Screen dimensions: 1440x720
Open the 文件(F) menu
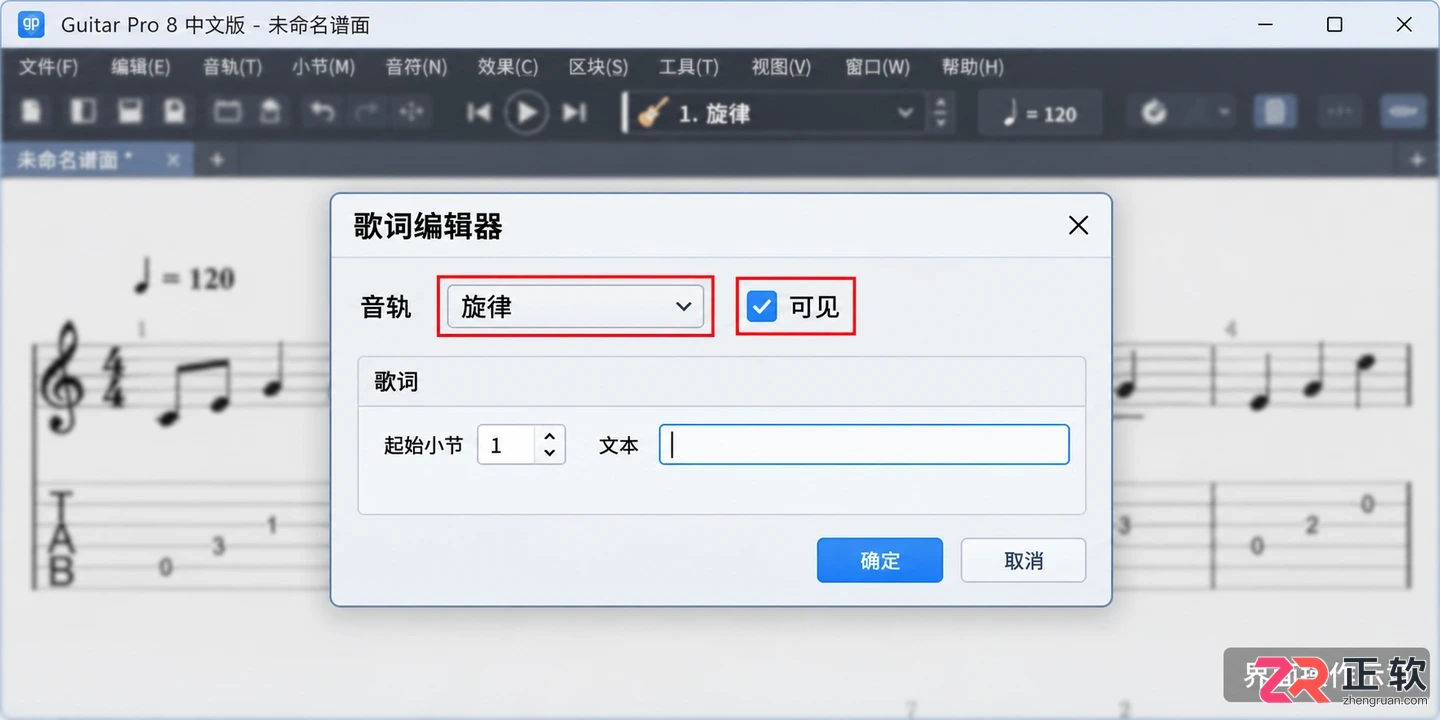pyautogui.click(x=49, y=67)
